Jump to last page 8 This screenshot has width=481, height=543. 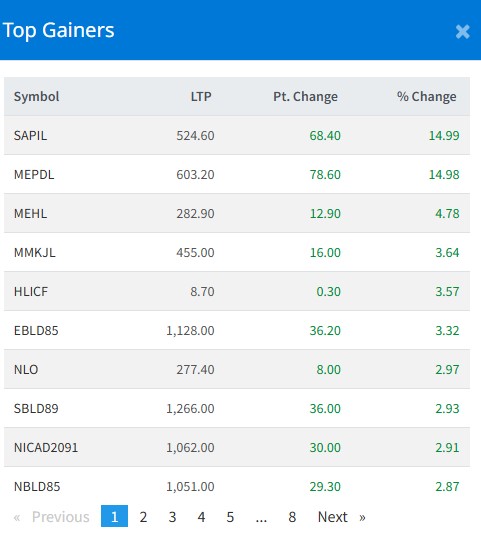point(292,517)
